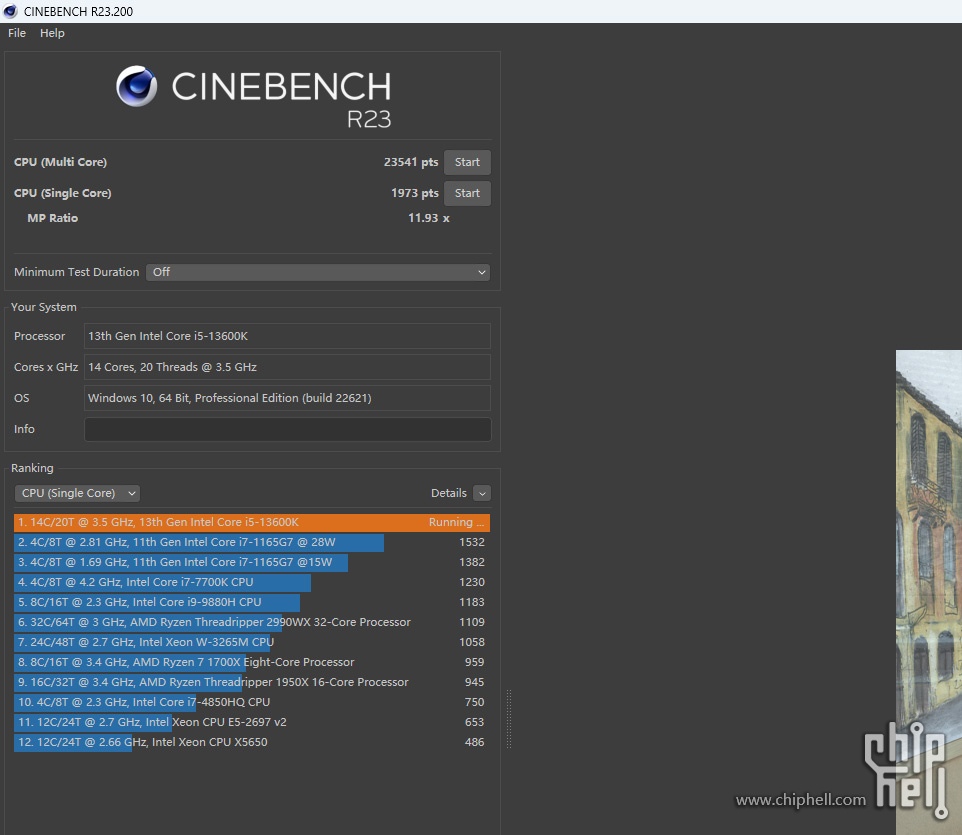962x835 pixels.
Task: Click the Cinebench app icon in title bar
Action: (10, 11)
